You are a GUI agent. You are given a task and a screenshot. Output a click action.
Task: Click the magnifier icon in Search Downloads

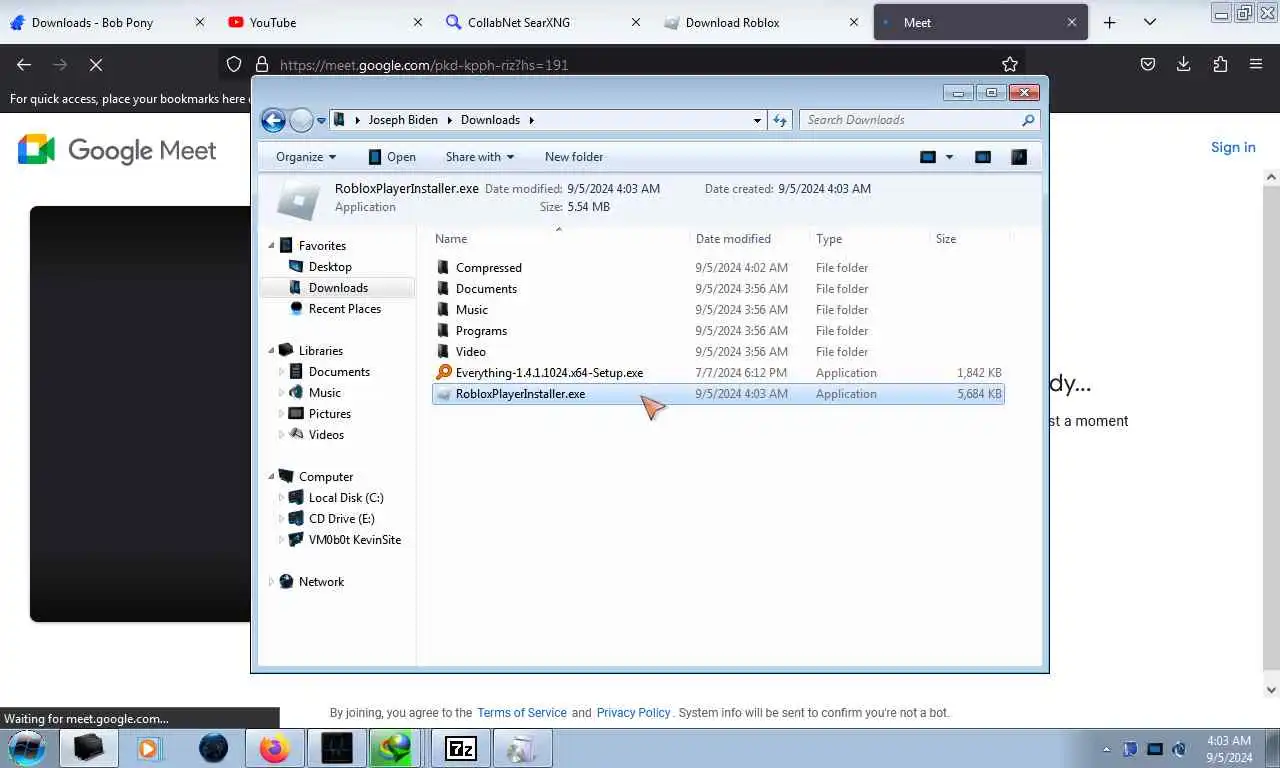[x=1028, y=120]
